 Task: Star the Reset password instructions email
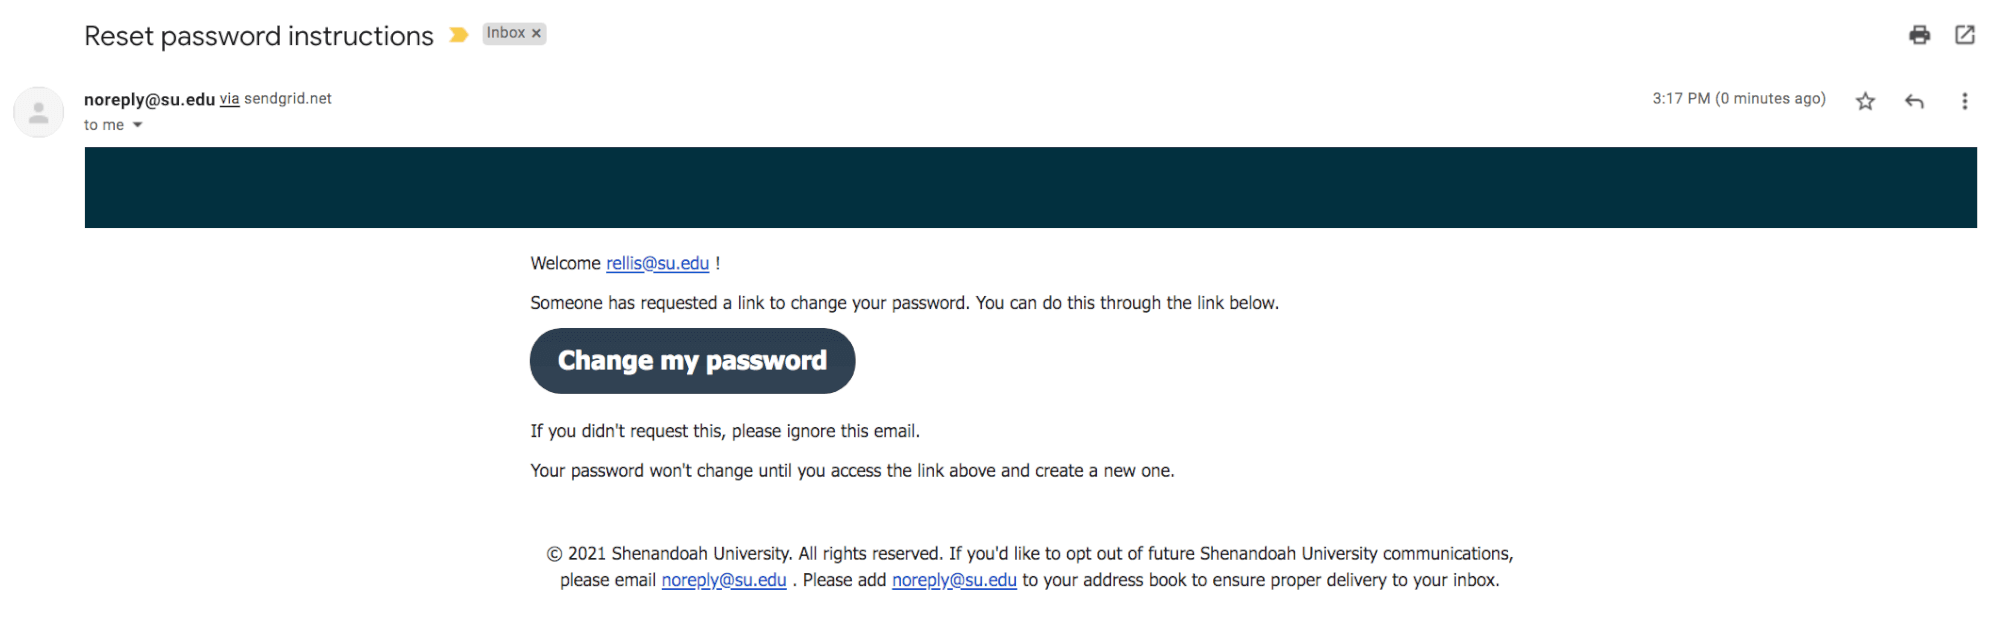click(x=1865, y=101)
